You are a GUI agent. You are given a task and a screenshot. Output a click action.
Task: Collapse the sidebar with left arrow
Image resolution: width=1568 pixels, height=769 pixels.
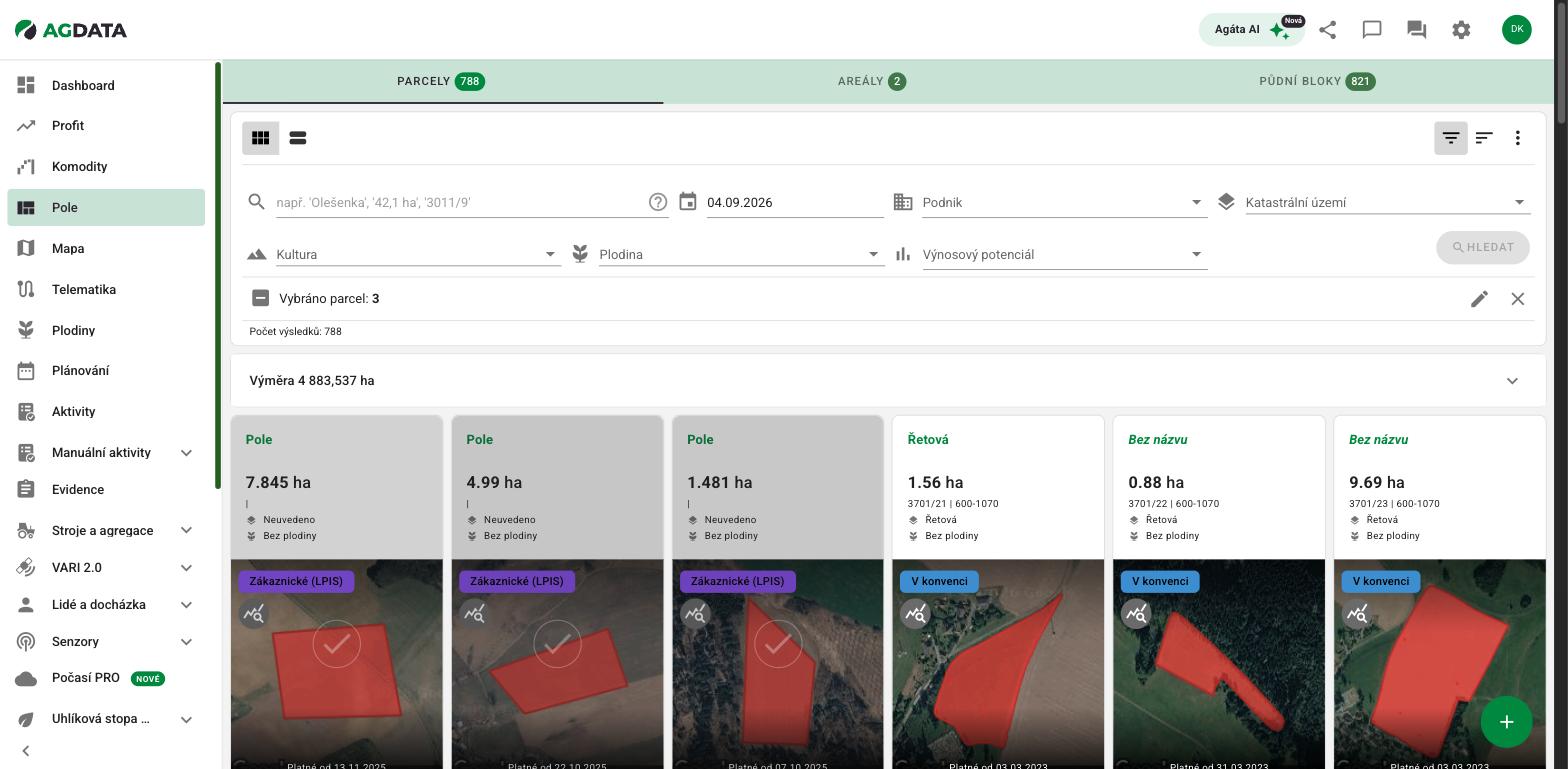click(26, 751)
